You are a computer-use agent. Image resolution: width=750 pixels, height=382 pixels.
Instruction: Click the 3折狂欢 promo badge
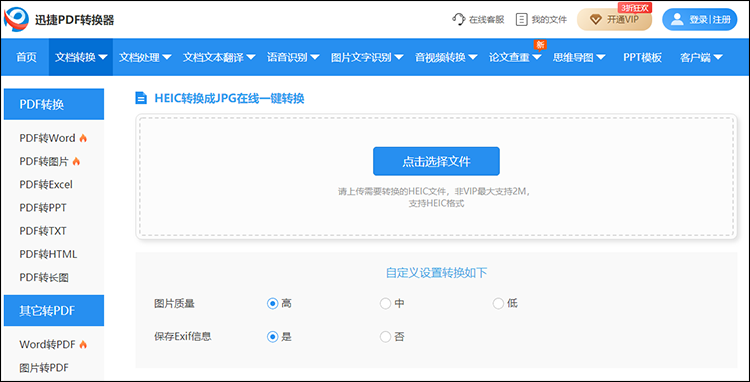635,8
